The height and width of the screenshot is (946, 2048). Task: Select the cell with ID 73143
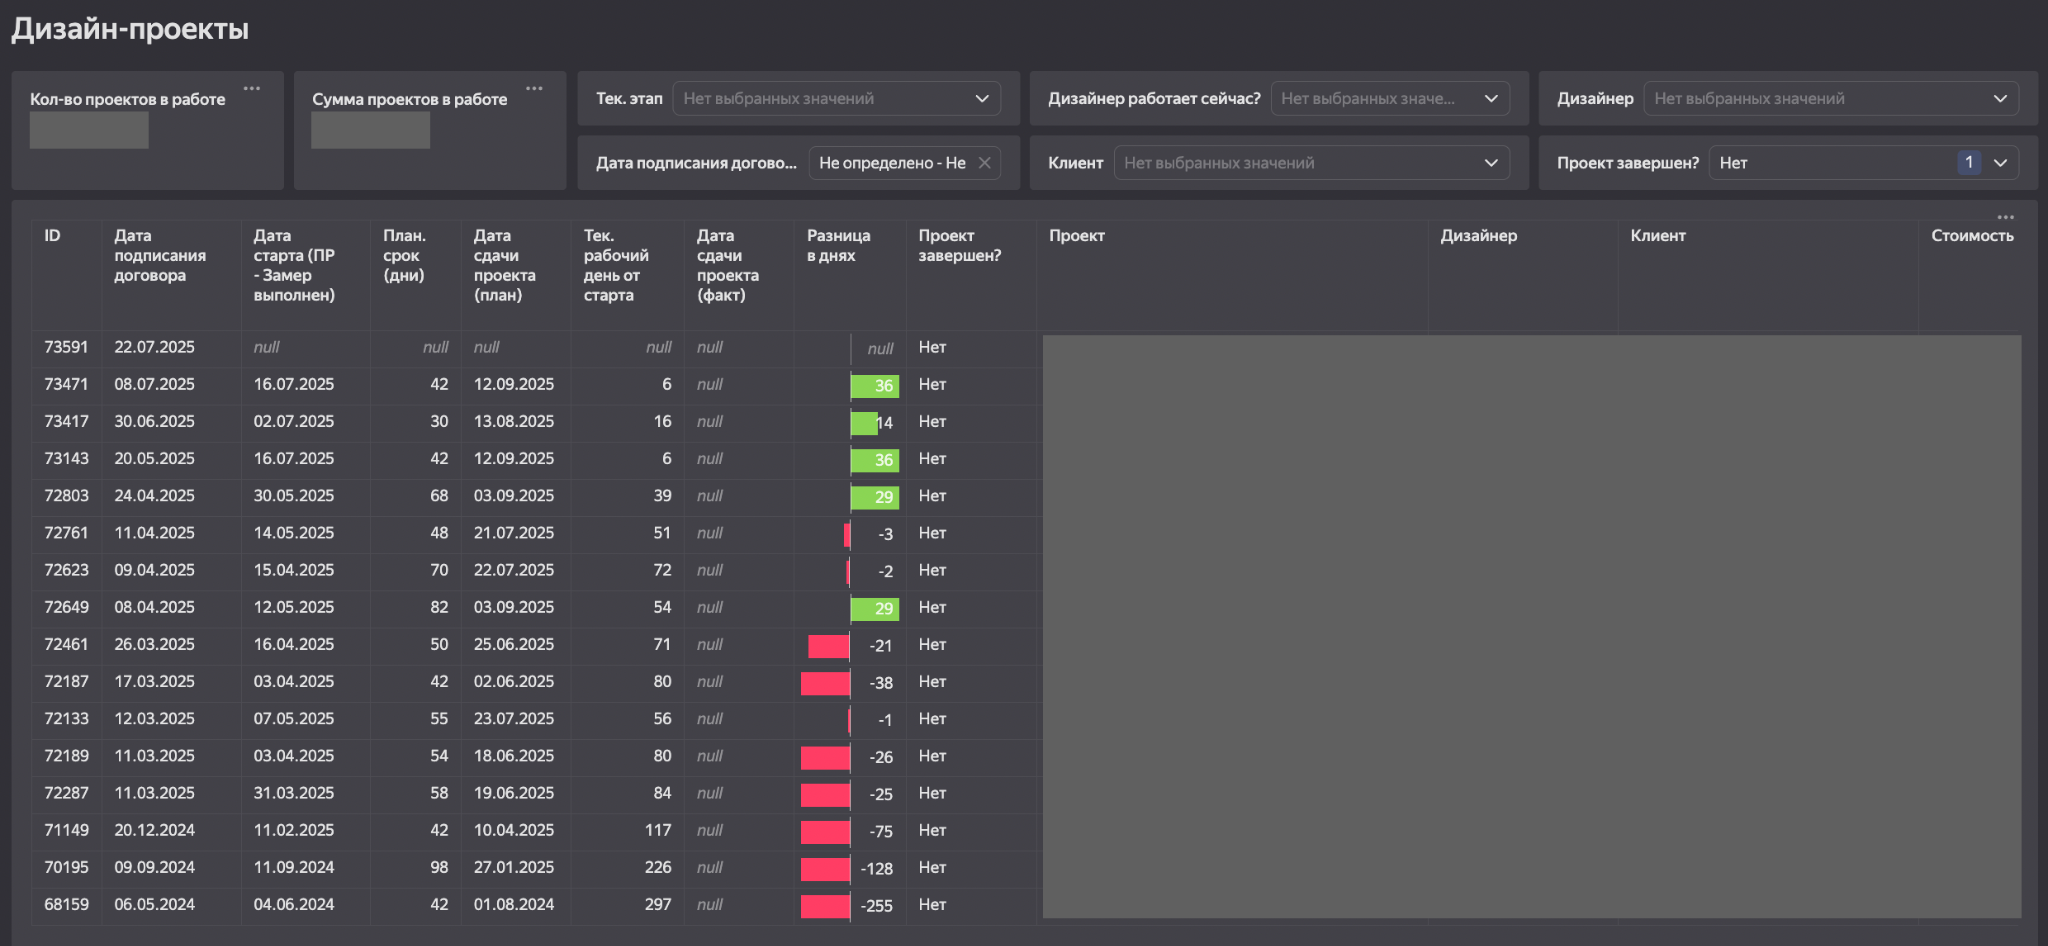pos(66,459)
